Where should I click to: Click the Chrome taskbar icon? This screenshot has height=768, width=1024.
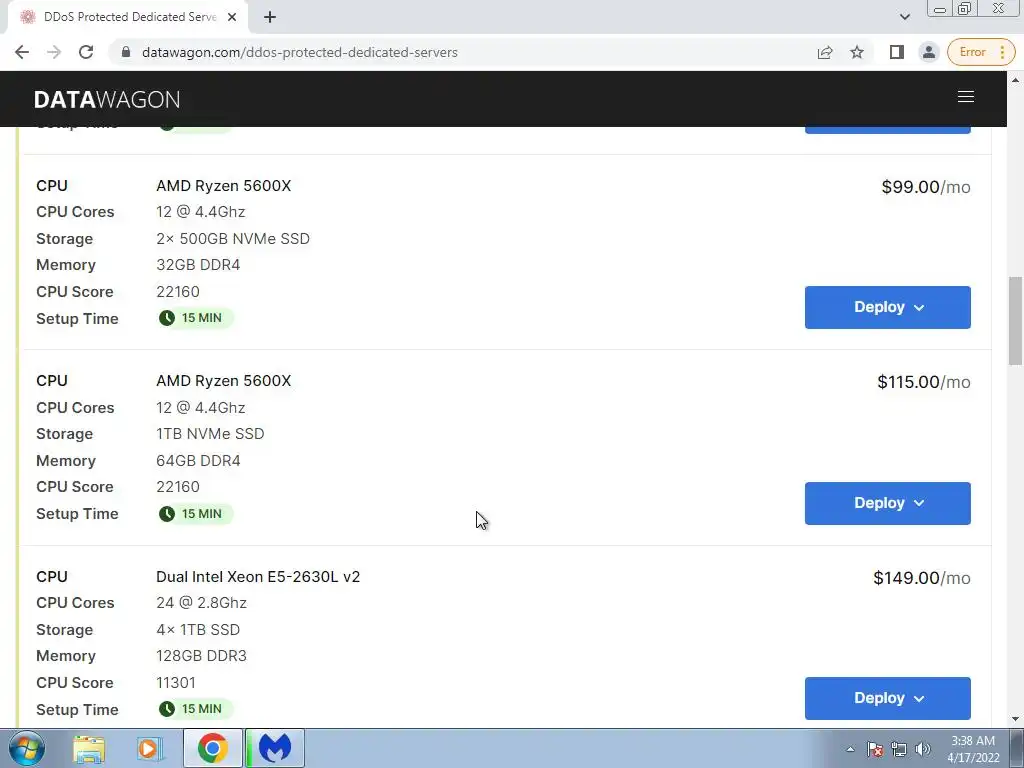pyautogui.click(x=212, y=748)
